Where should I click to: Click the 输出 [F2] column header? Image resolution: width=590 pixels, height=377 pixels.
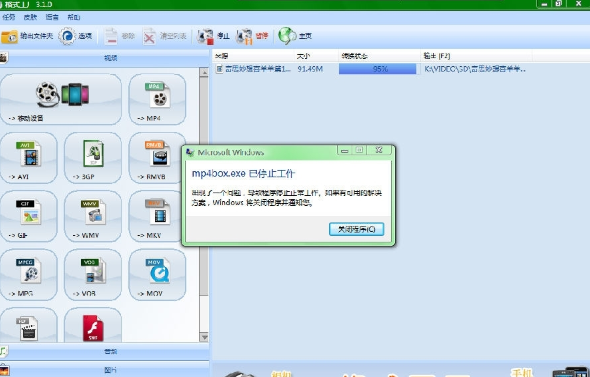click(476, 56)
